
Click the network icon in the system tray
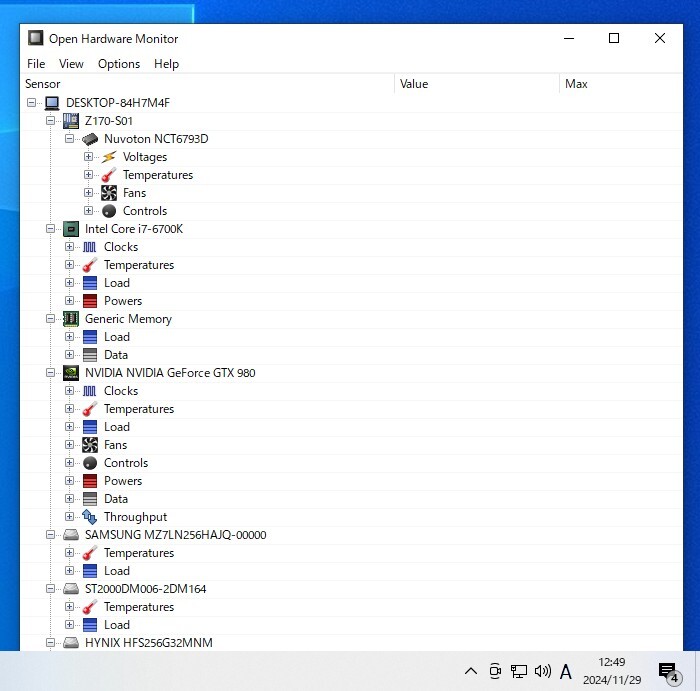tap(519, 671)
